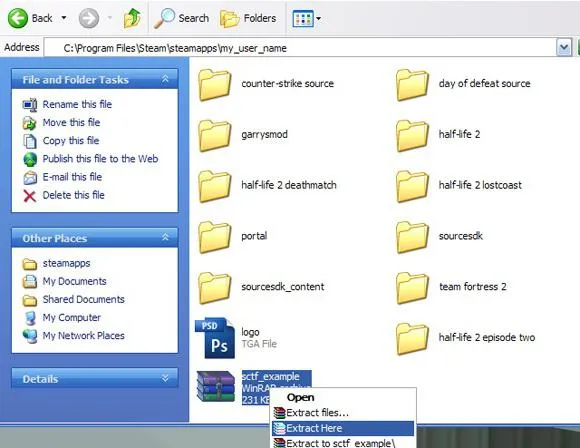
Task: Go to steamapps in Other Places
Action: point(67,263)
